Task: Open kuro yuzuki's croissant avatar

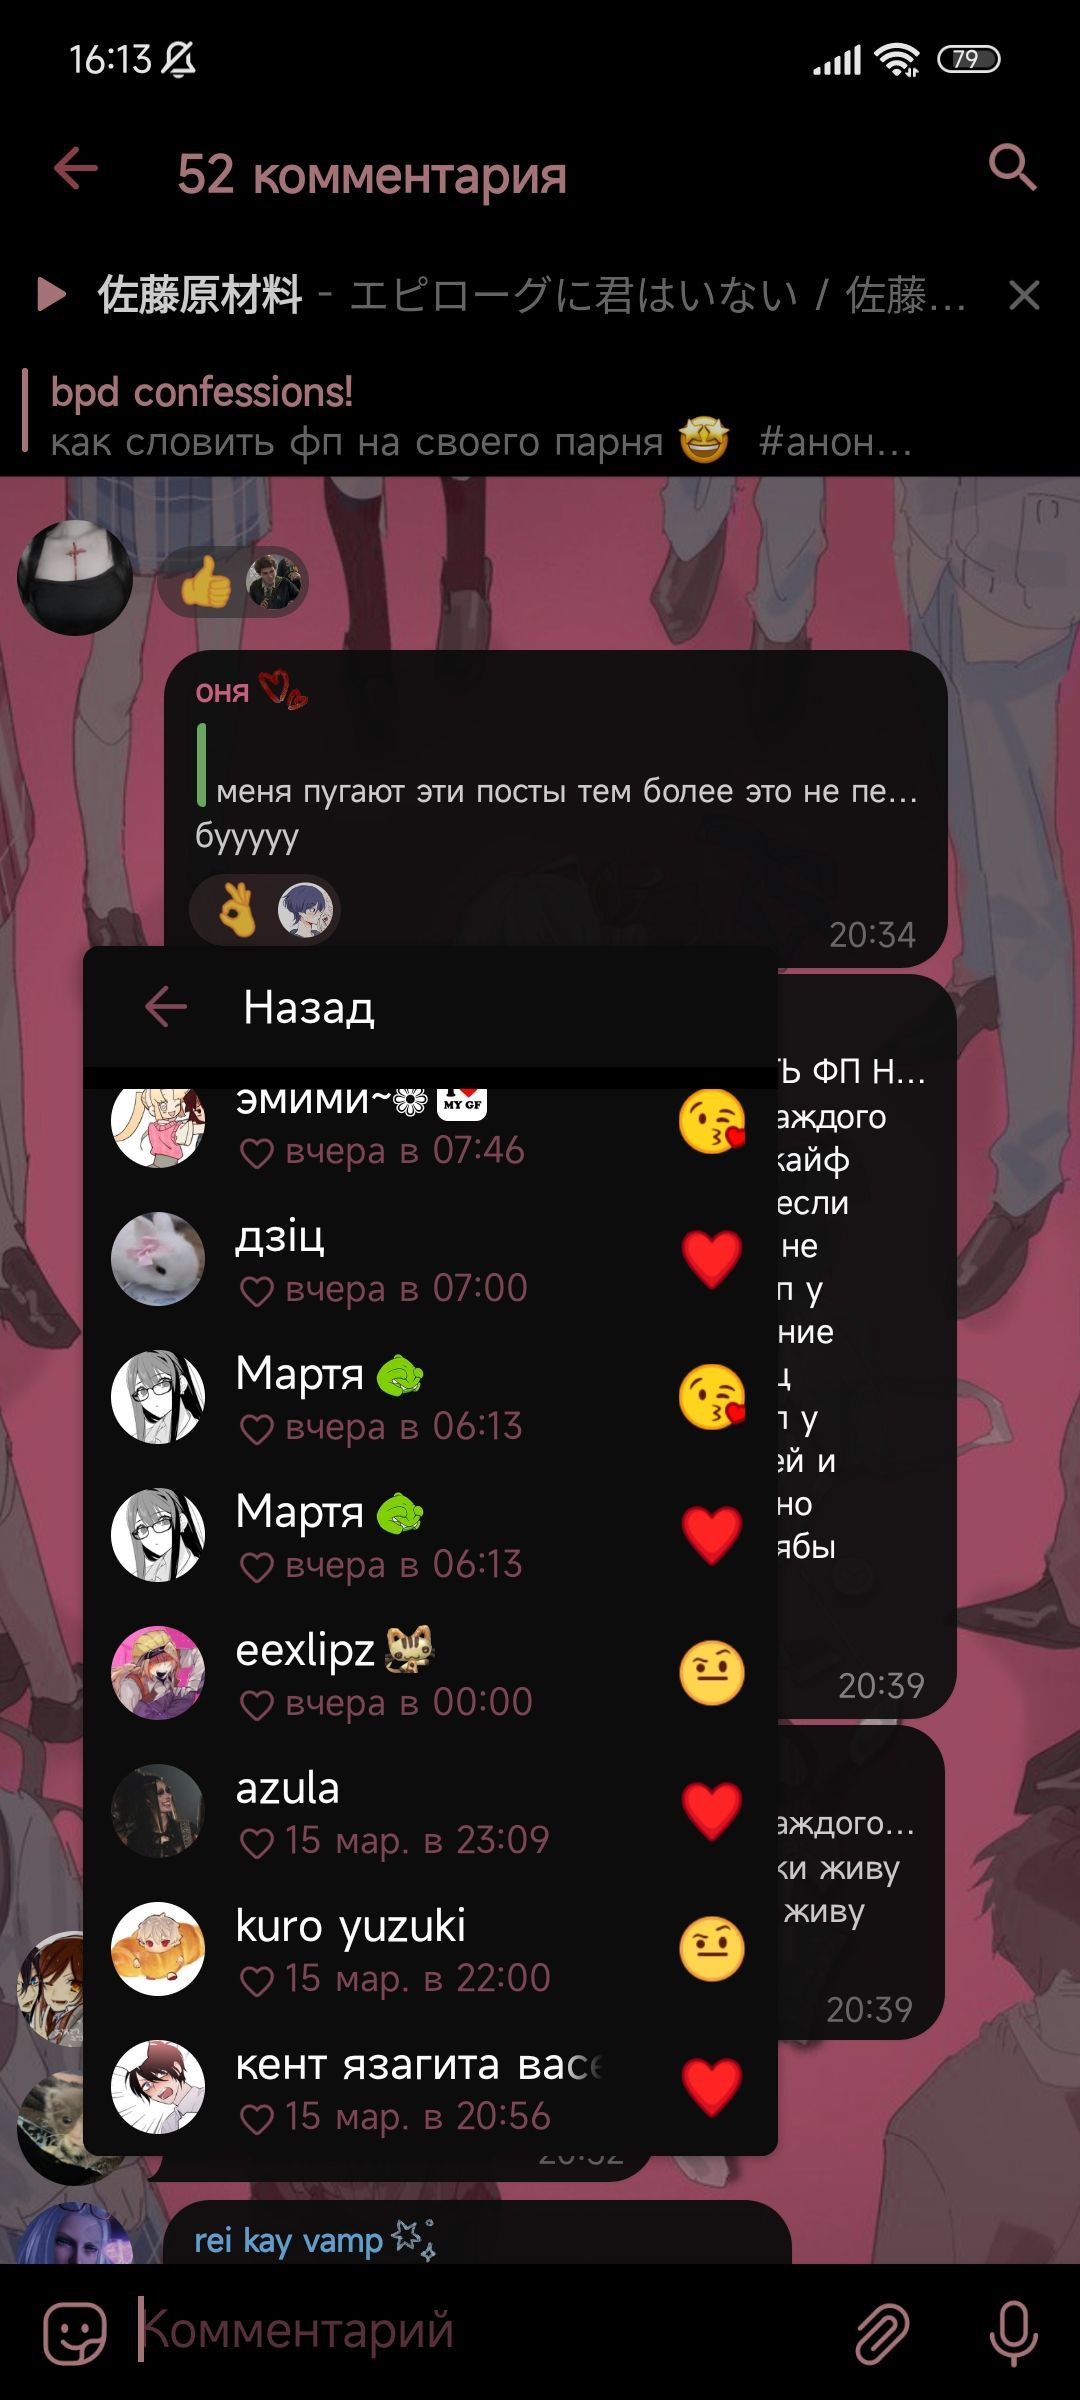Action: (x=158, y=1949)
